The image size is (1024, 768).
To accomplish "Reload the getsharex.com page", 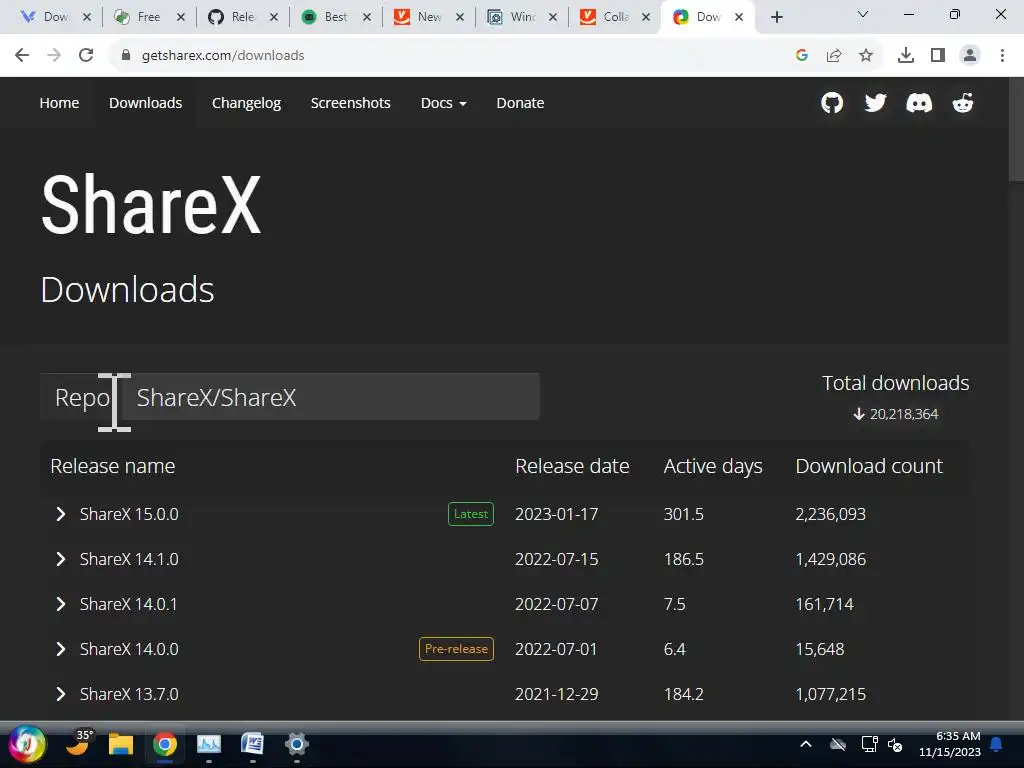I will point(86,55).
